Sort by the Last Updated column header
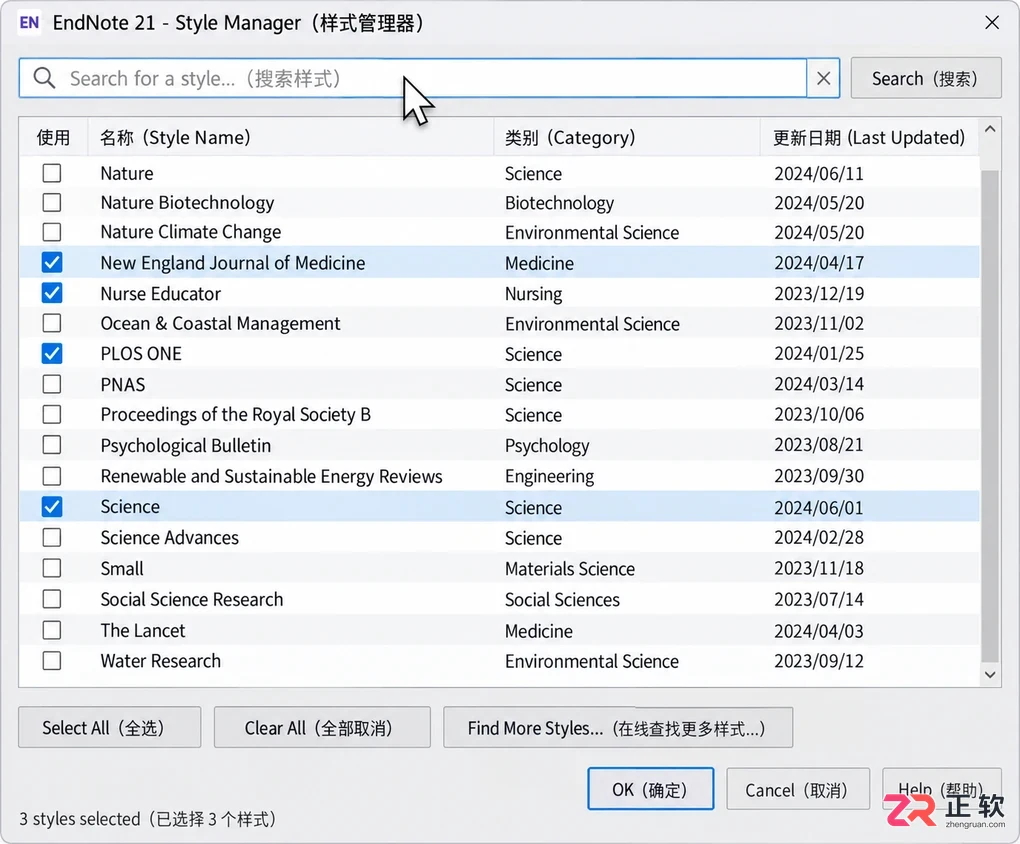The height and width of the screenshot is (844, 1020). pyautogui.click(x=869, y=137)
